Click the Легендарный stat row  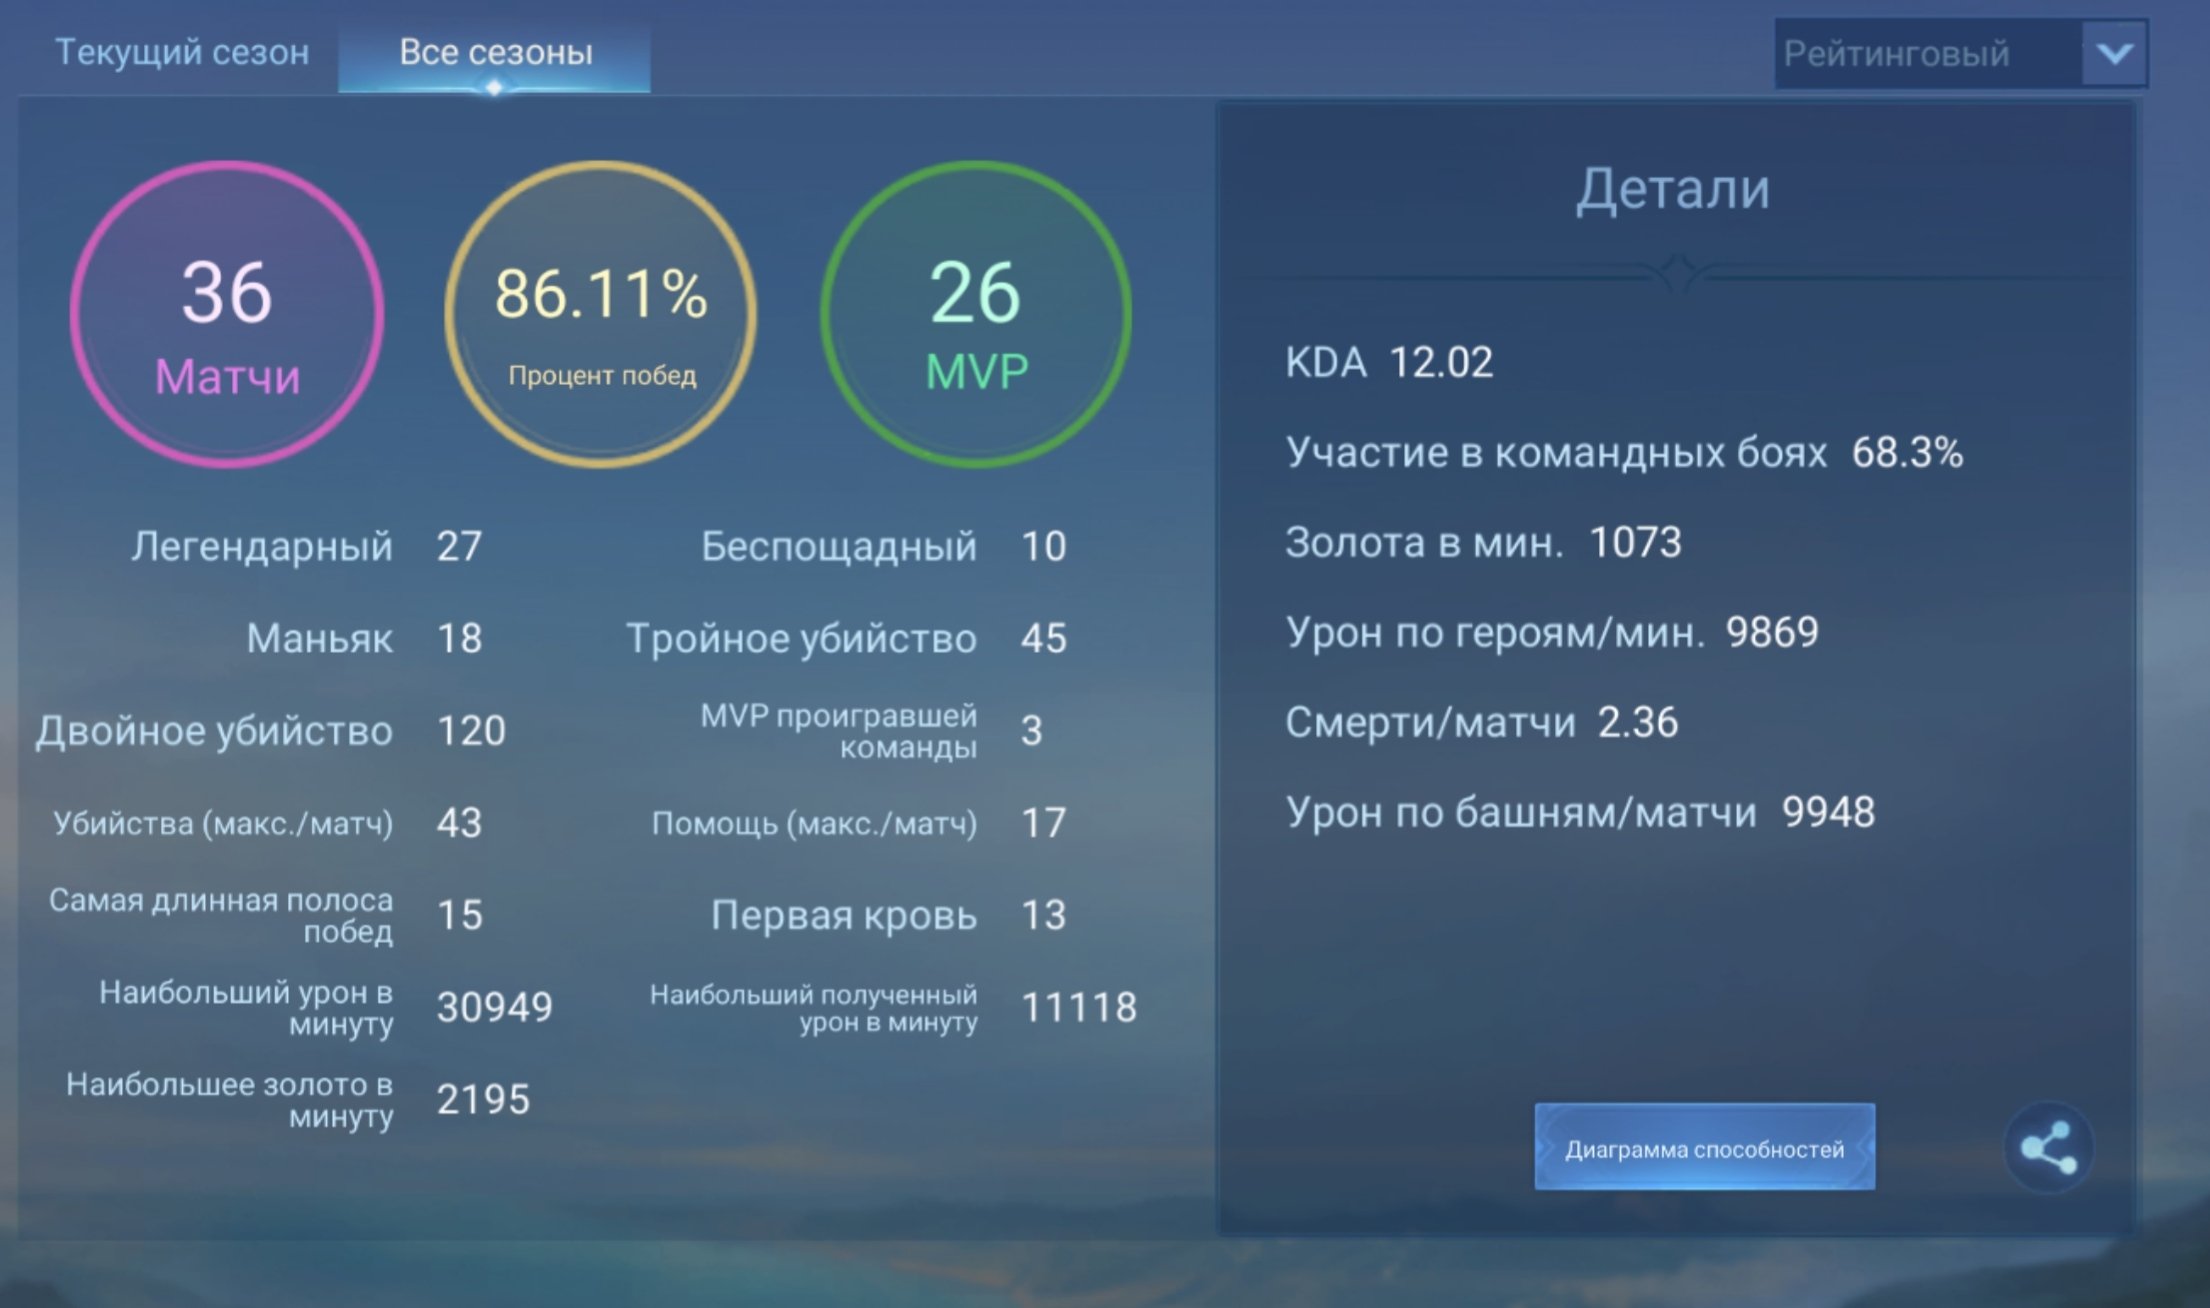tap(307, 546)
